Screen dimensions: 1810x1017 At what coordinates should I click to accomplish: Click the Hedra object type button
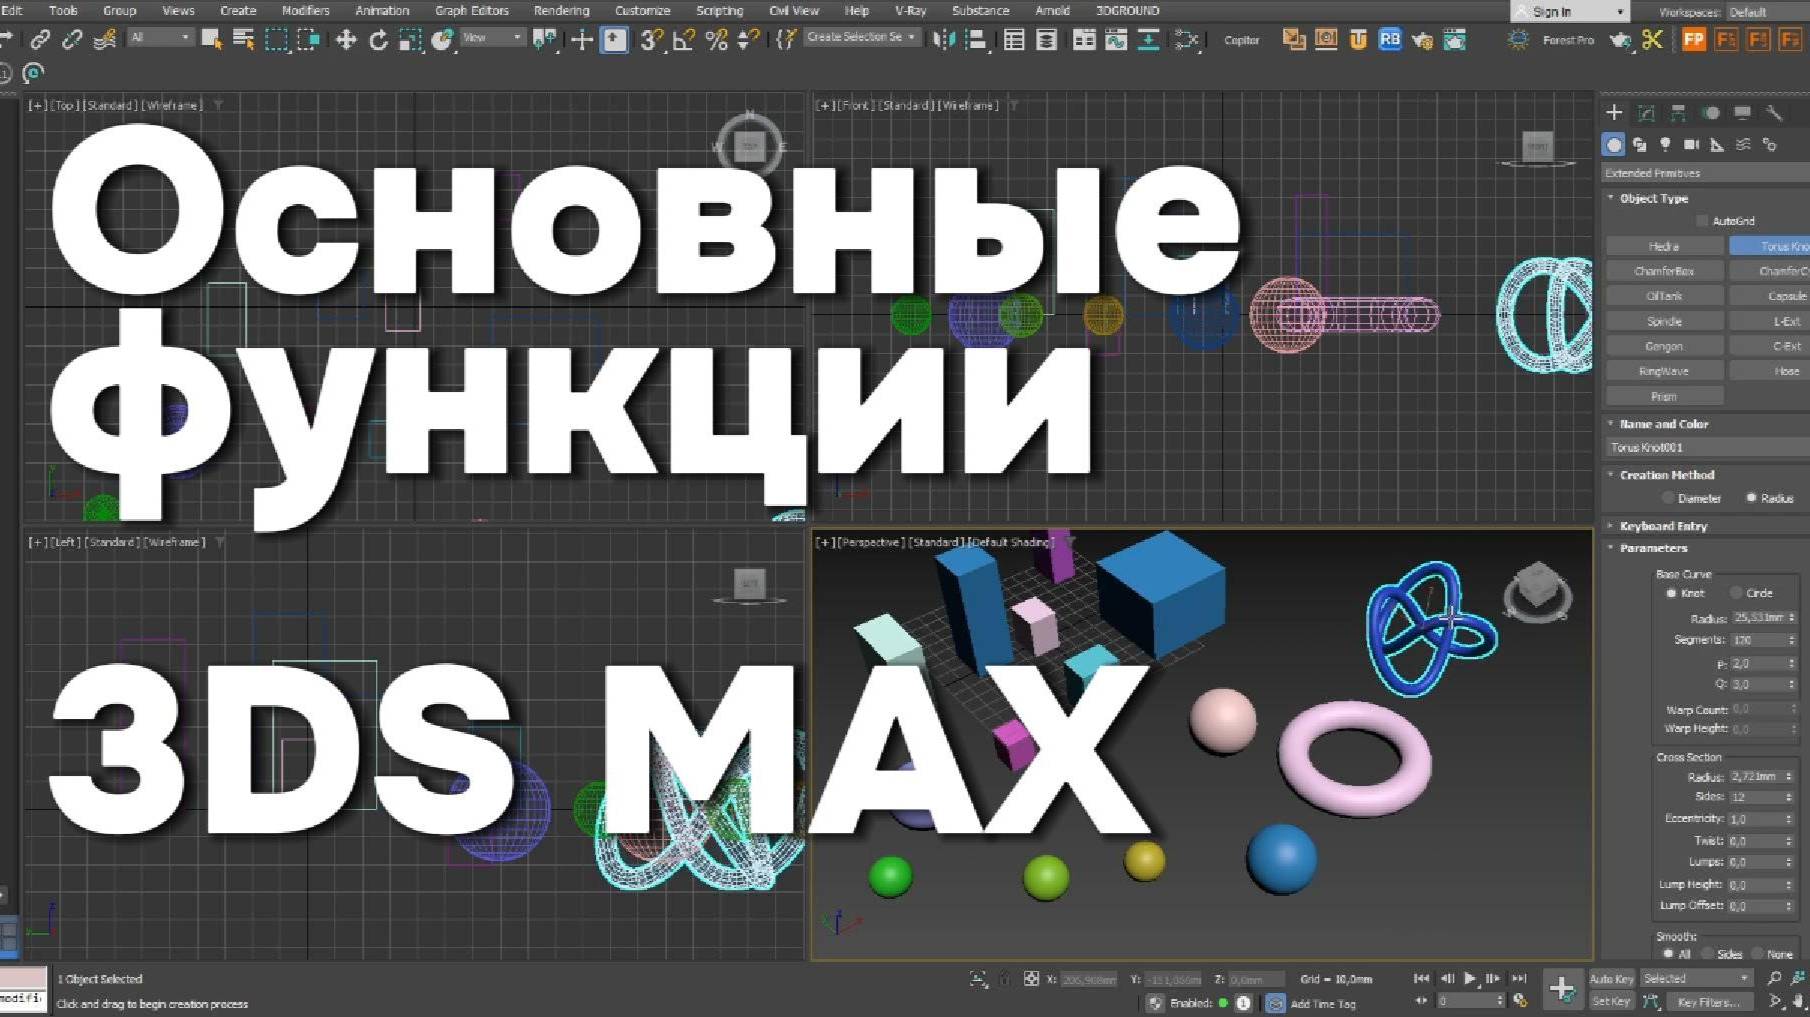pyautogui.click(x=1664, y=246)
